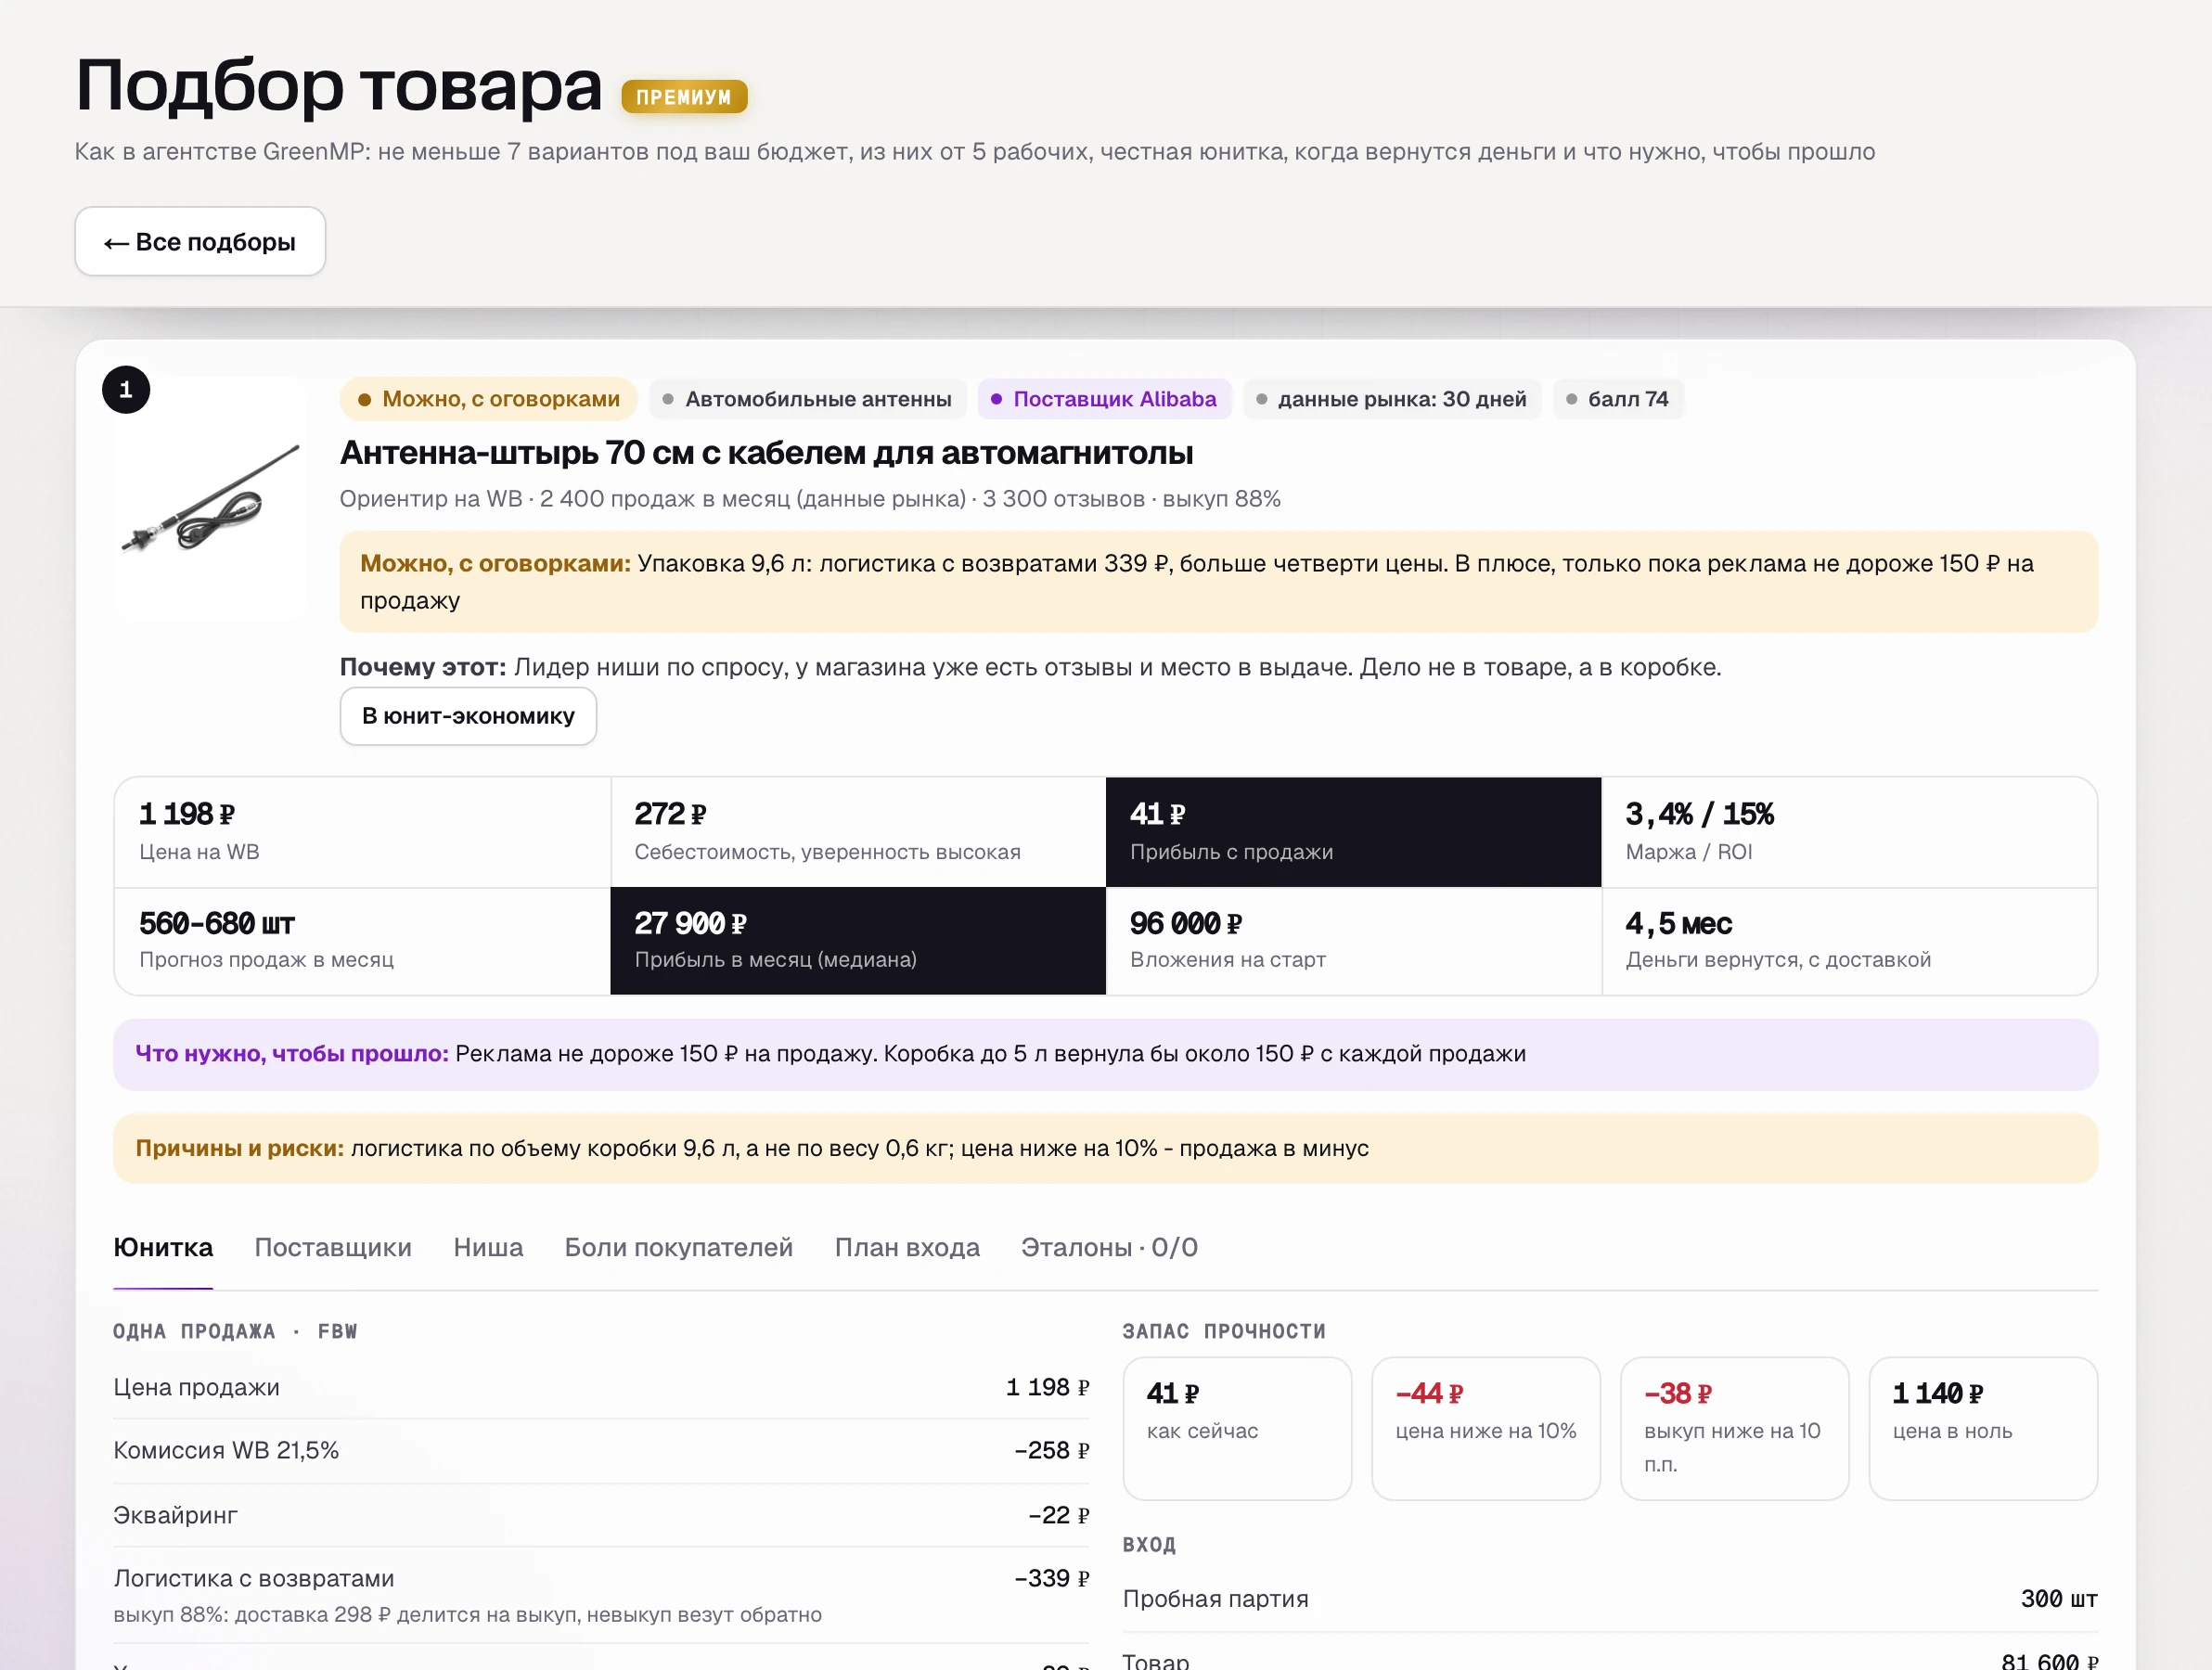The width and height of the screenshot is (2212, 1670).
Task: Click the "Причины и риски" warning banner
Action: pyautogui.click(x=1106, y=1148)
